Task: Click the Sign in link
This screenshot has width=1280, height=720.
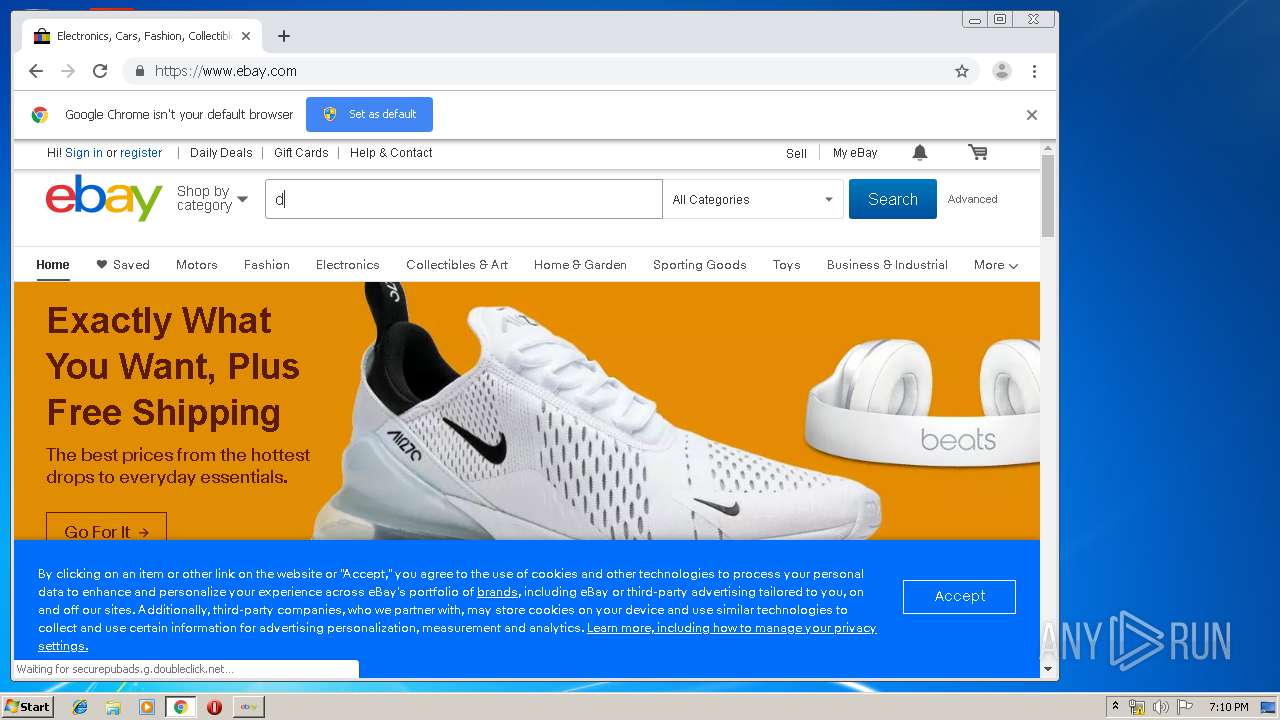Action: click(x=84, y=153)
